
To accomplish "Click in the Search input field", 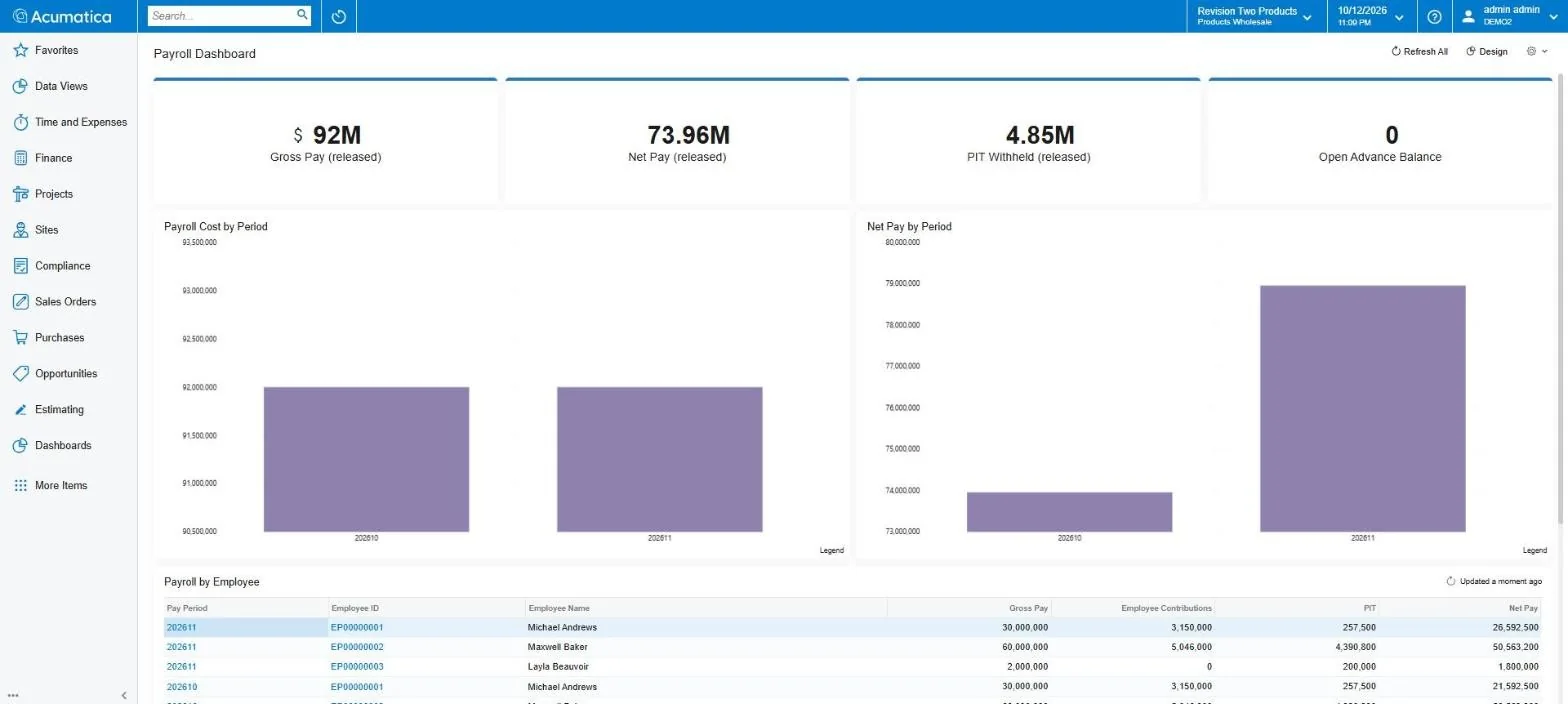I will tap(222, 16).
